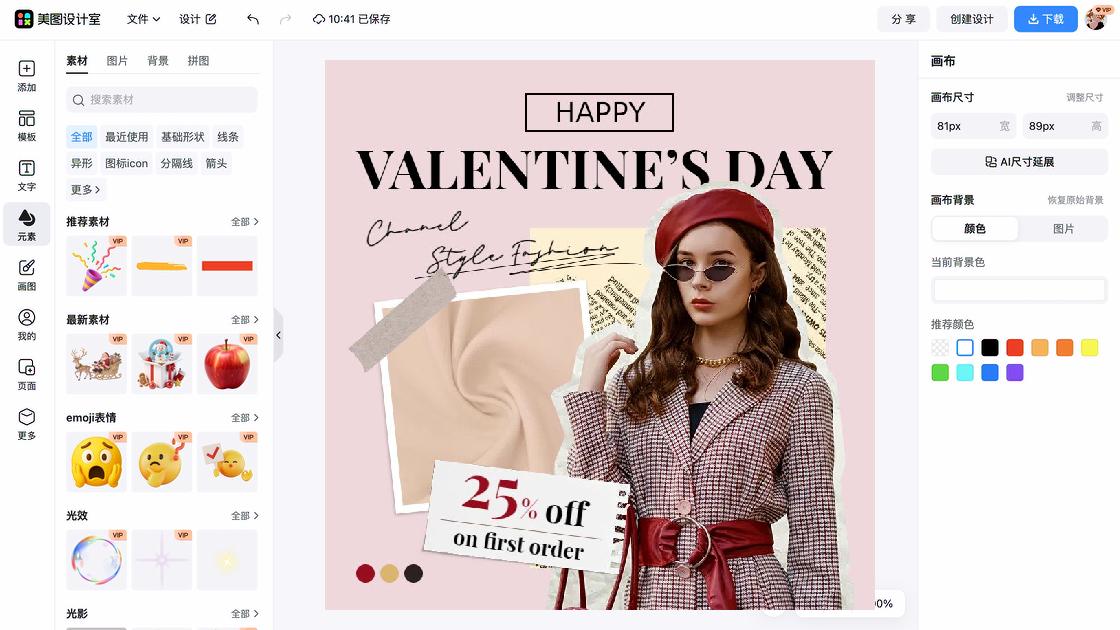The image size is (1120, 630).
Task: Select 颜色 background mode toggle
Action: click(x=974, y=229)
